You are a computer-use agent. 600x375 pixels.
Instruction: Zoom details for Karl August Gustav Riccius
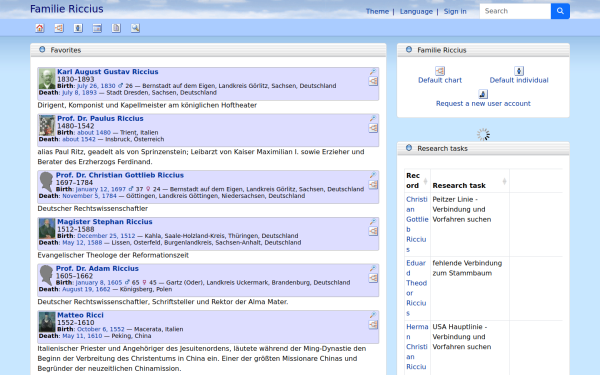373,72
